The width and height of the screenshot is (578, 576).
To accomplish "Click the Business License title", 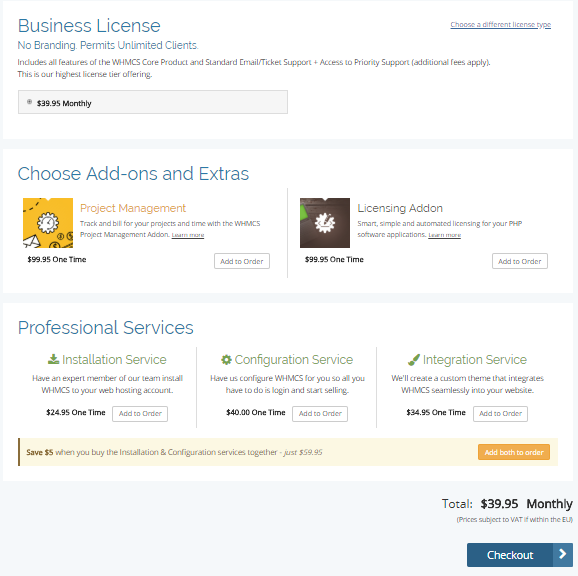I will pos(89,26).
